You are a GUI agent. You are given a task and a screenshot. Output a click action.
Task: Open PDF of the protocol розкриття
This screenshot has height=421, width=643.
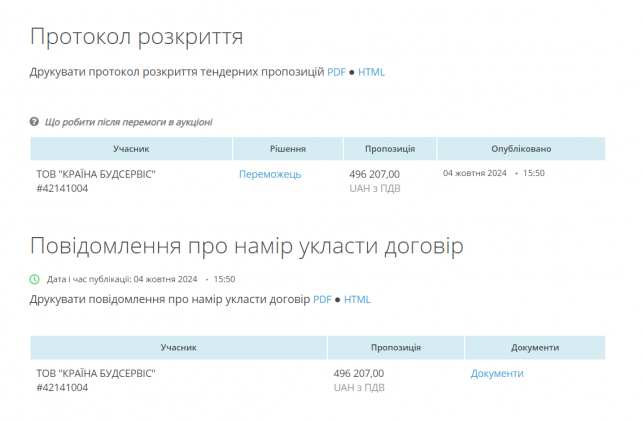(x=336, y=72)
